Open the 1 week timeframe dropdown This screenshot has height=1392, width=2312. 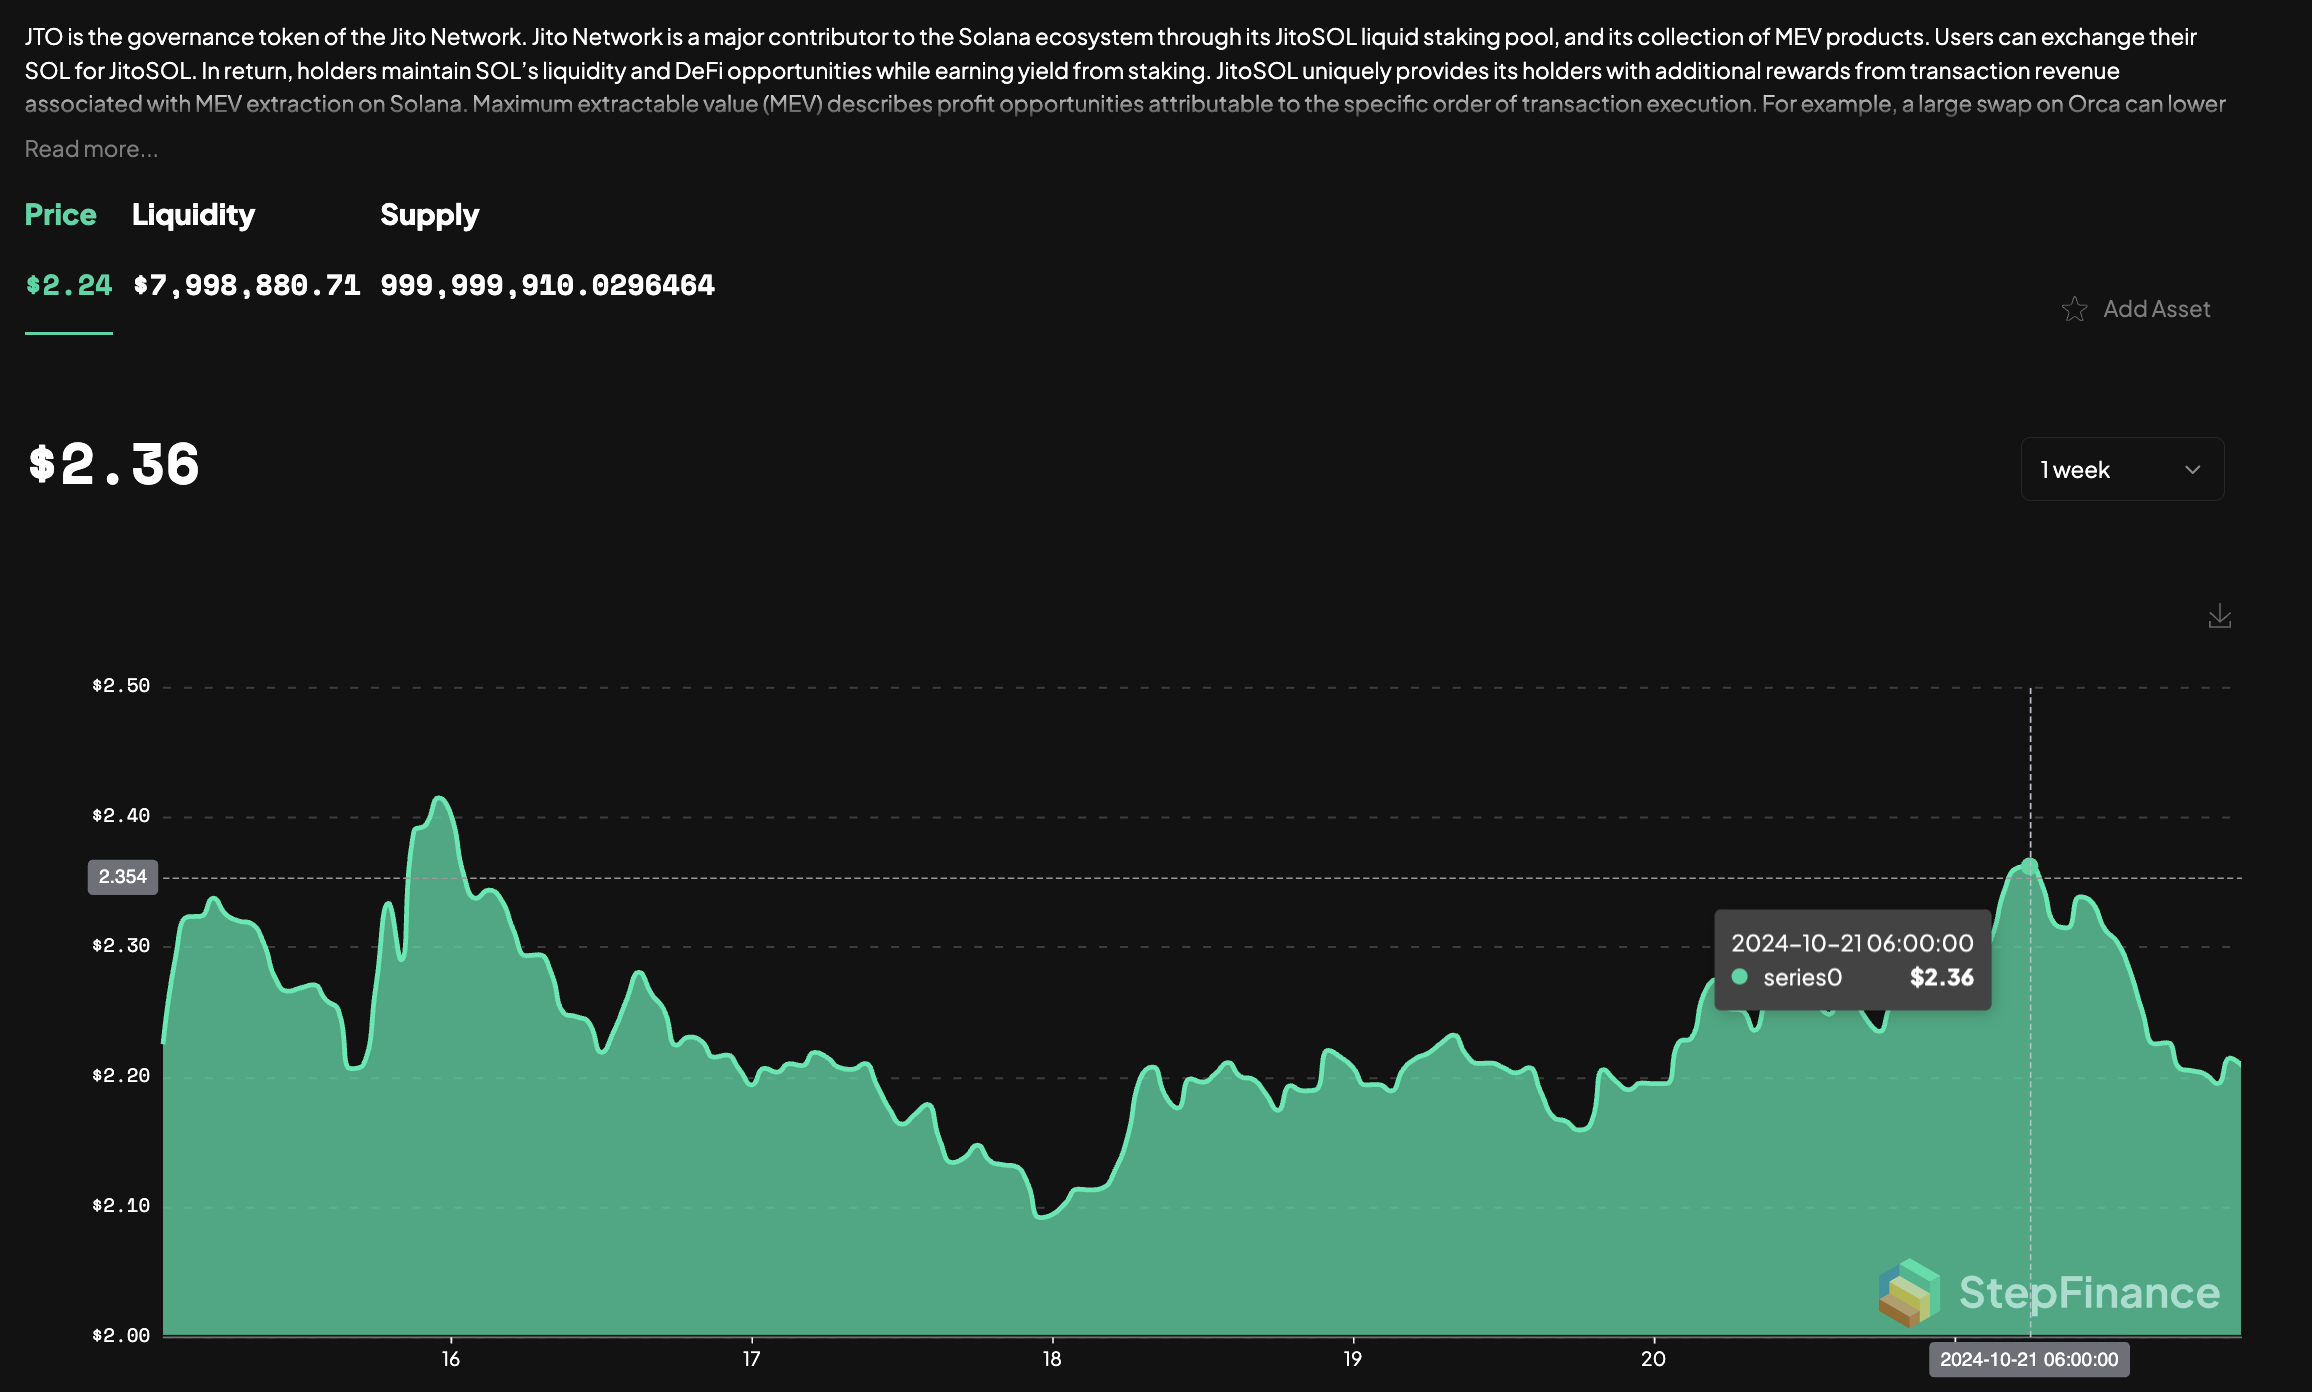pos(2121,469)
